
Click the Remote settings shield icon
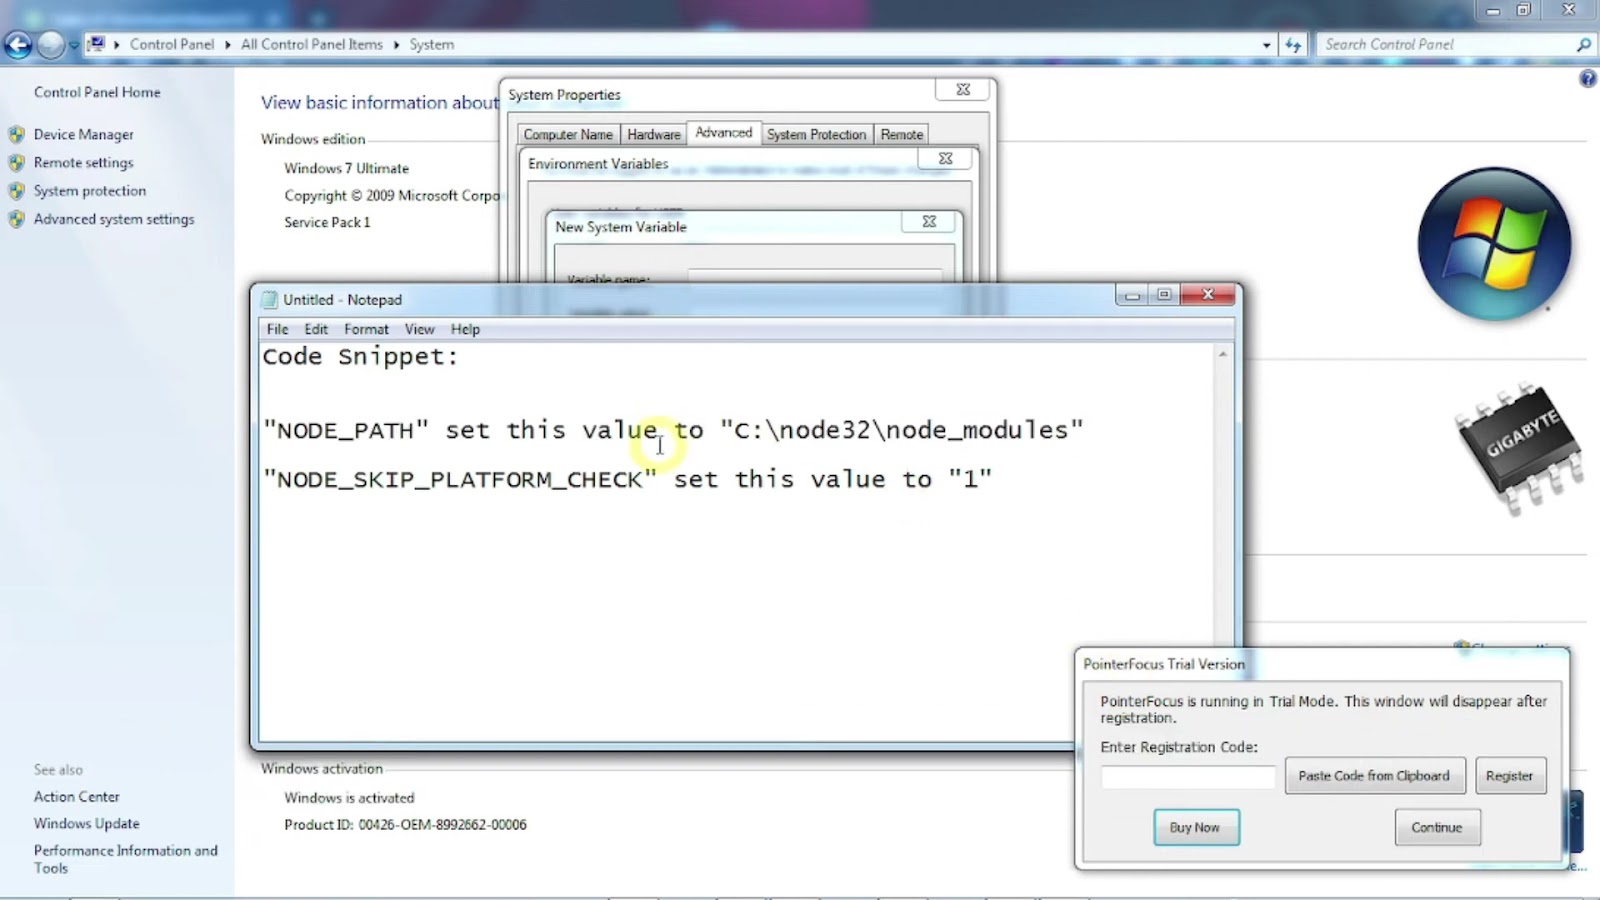[16, 162]
